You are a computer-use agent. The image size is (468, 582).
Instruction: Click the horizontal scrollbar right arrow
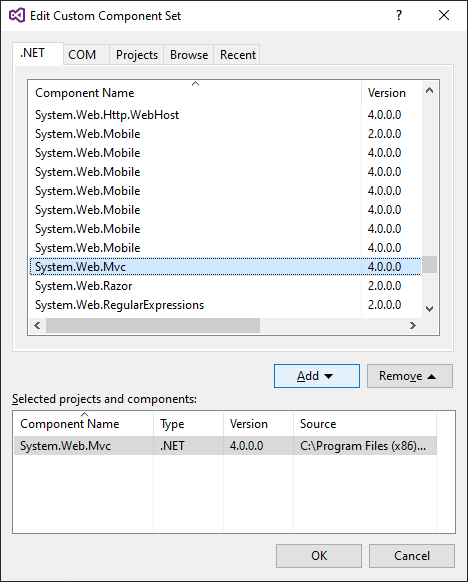point(413,326)
